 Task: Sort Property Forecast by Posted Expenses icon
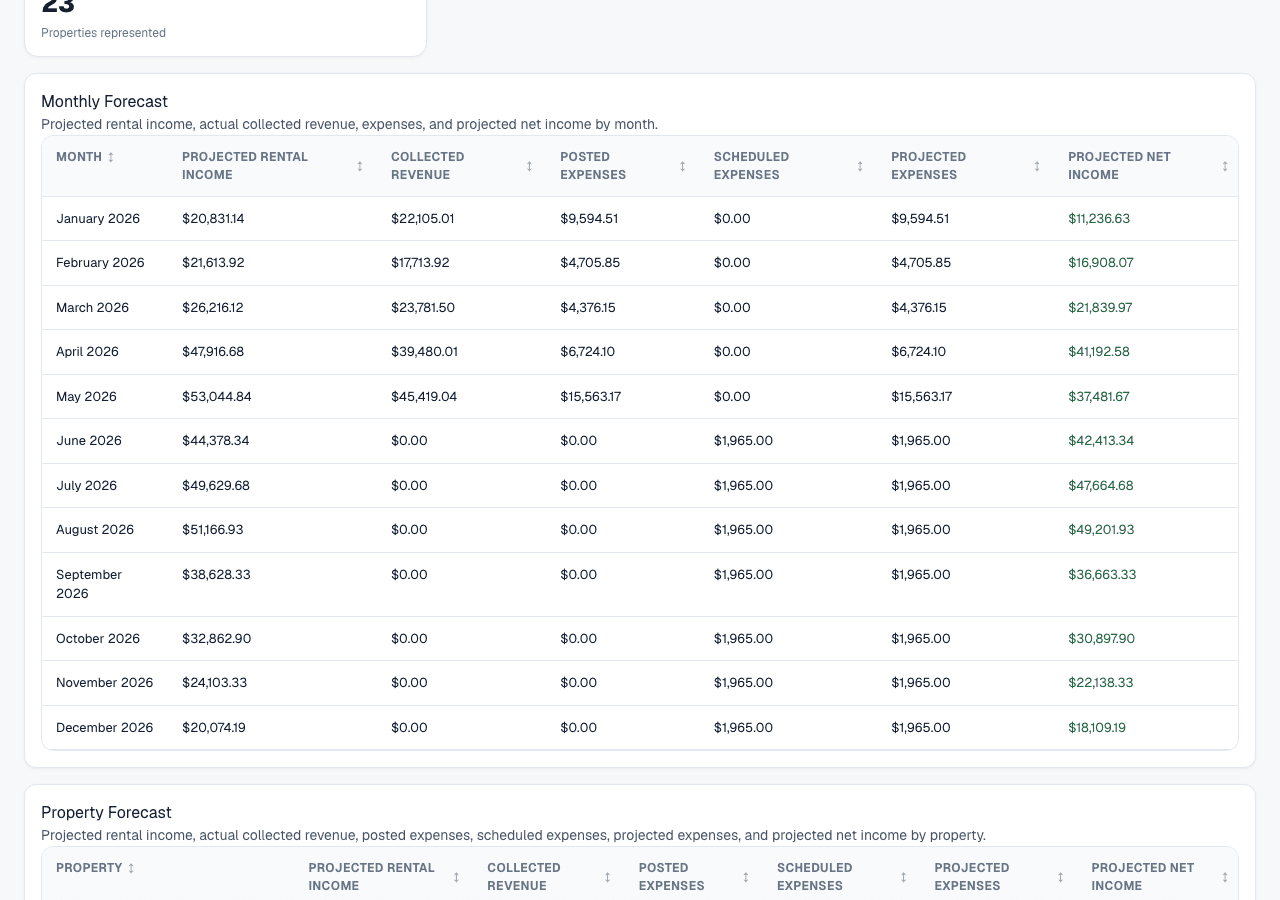click(746, 877)
